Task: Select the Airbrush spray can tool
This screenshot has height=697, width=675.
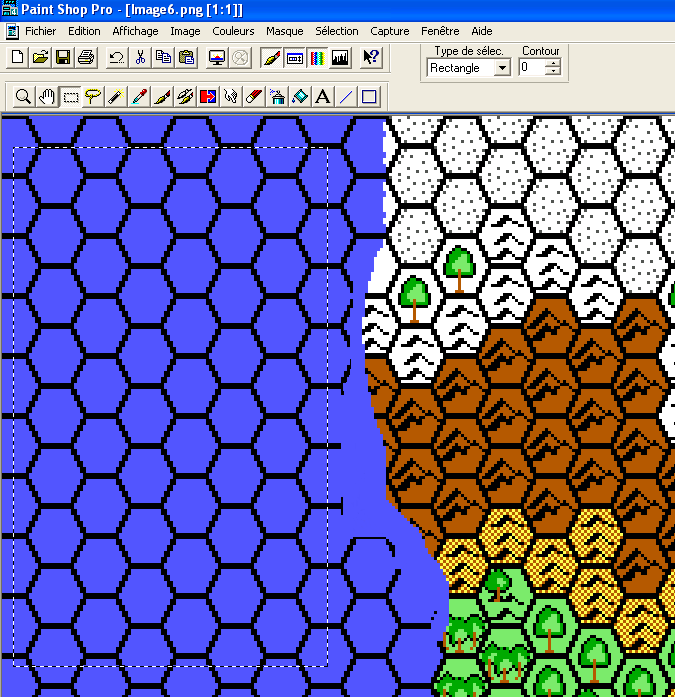Action: [x=277, y=96]
